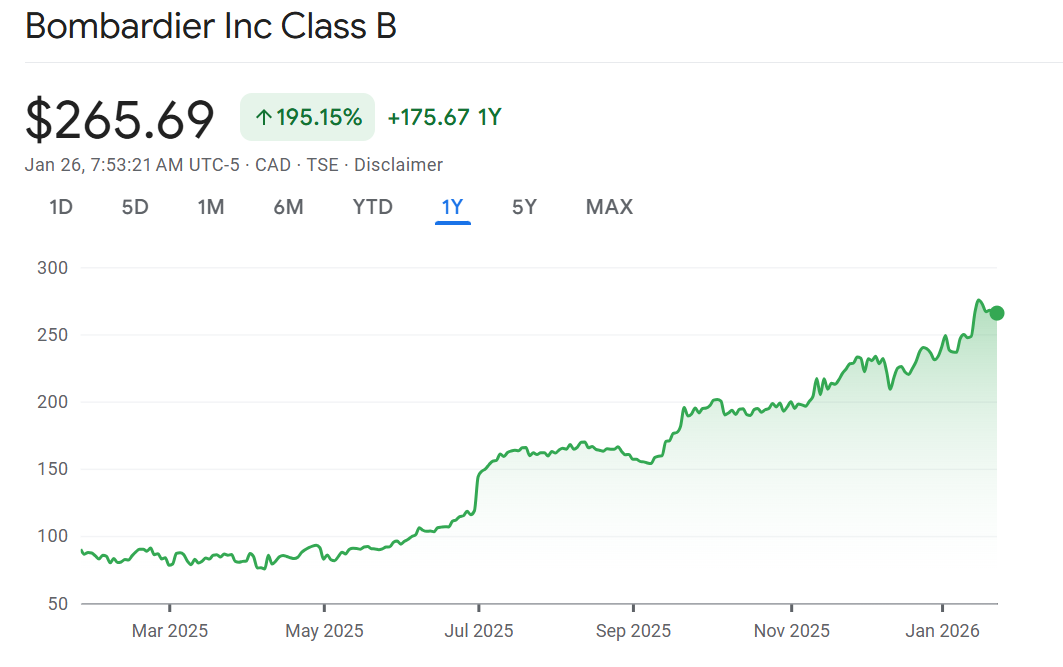Open the Disclaimer link
Image resolution: width=1063 pixels, height=667 pixels.
[x=398, y=165]
